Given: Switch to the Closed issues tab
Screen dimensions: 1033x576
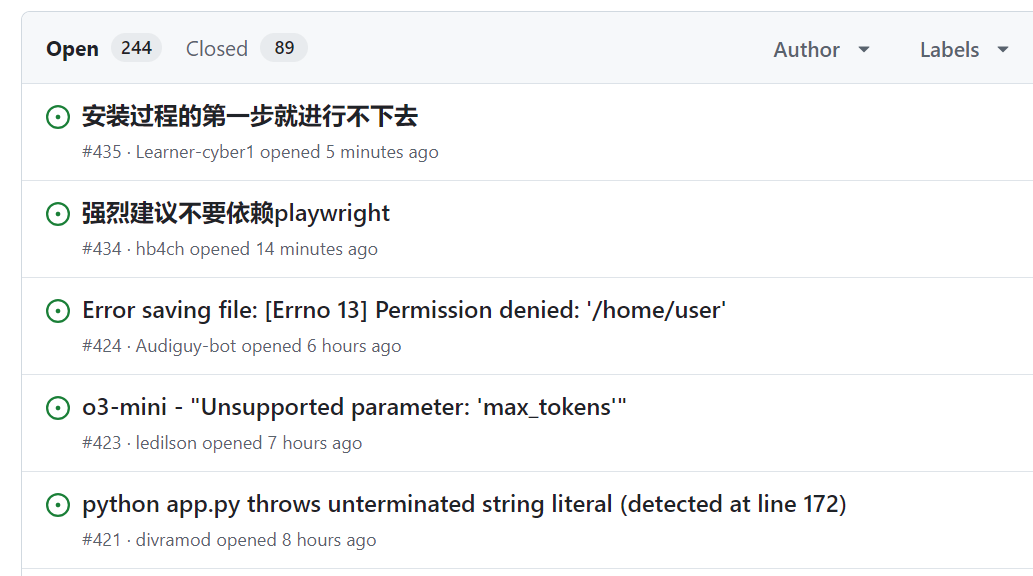Looking at the screenshot, I should click(216, 49).
